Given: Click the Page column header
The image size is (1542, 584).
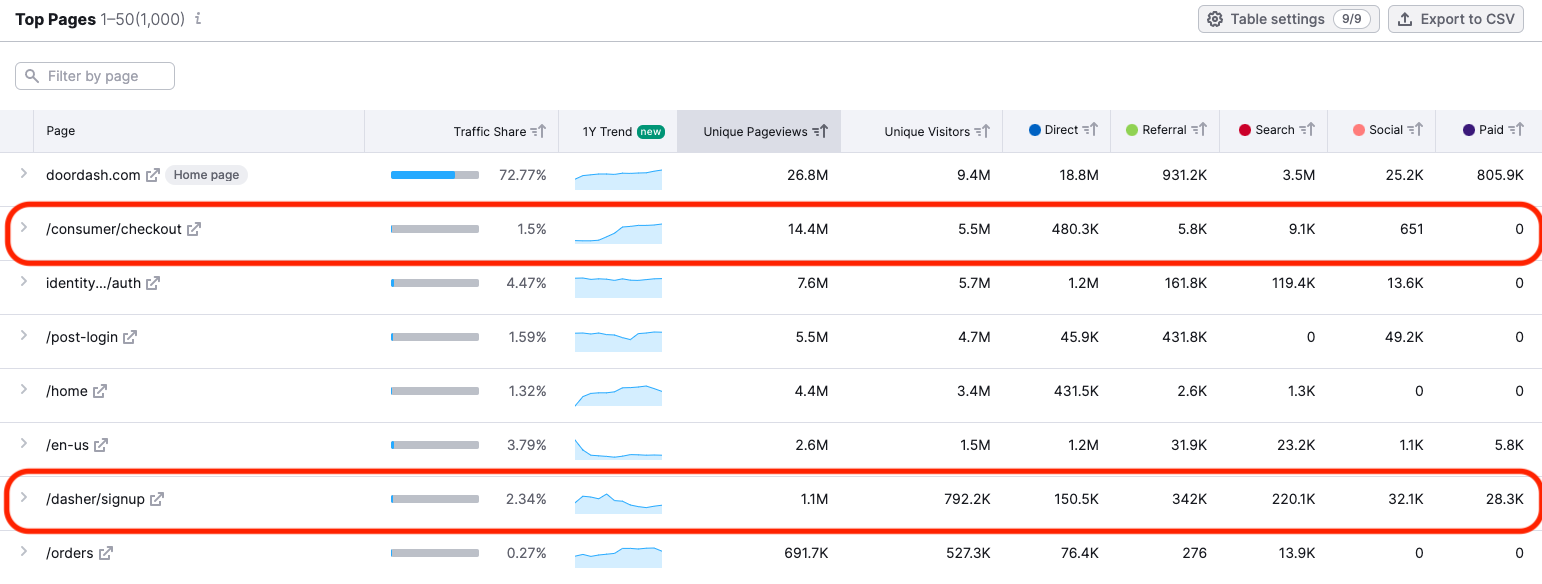Looking at the screenshot, I should [60, 131].
